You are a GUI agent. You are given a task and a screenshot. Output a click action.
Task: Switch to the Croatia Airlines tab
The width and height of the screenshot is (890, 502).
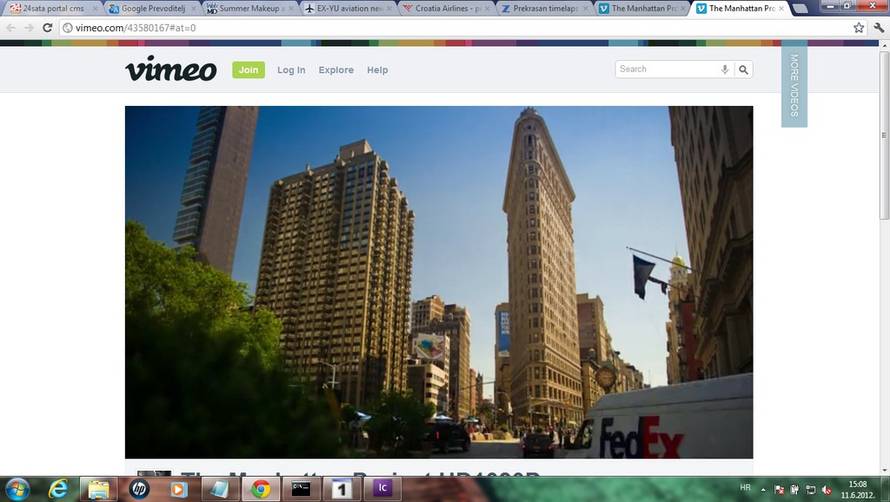(x=444, y=9)
